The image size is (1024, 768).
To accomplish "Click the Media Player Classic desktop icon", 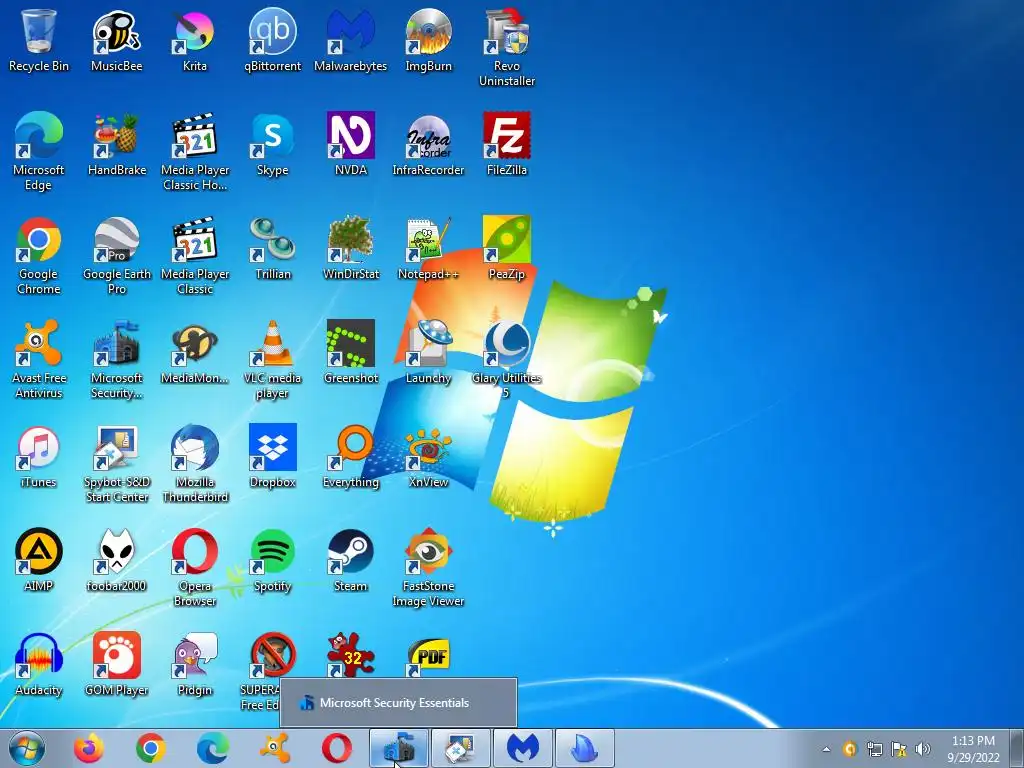I will pyautogui.click(x=195, y=256).
